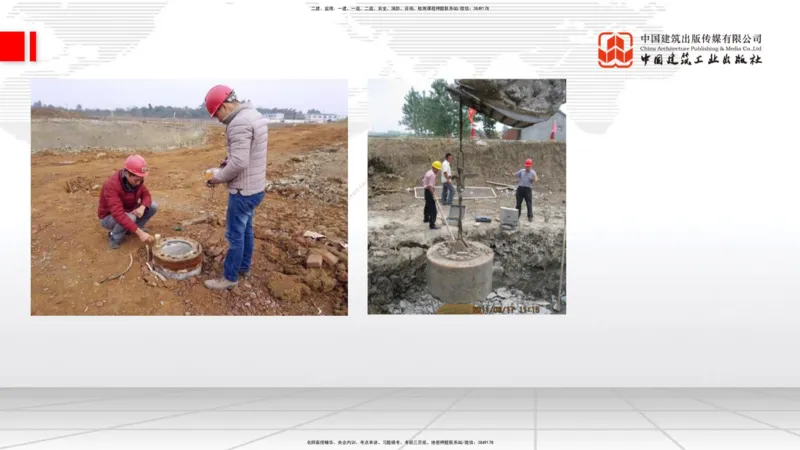Click the standing worker in the gray jacket
Image resolution: width=800 pixels, height=450 pixels.
click(x=240, y=180)
